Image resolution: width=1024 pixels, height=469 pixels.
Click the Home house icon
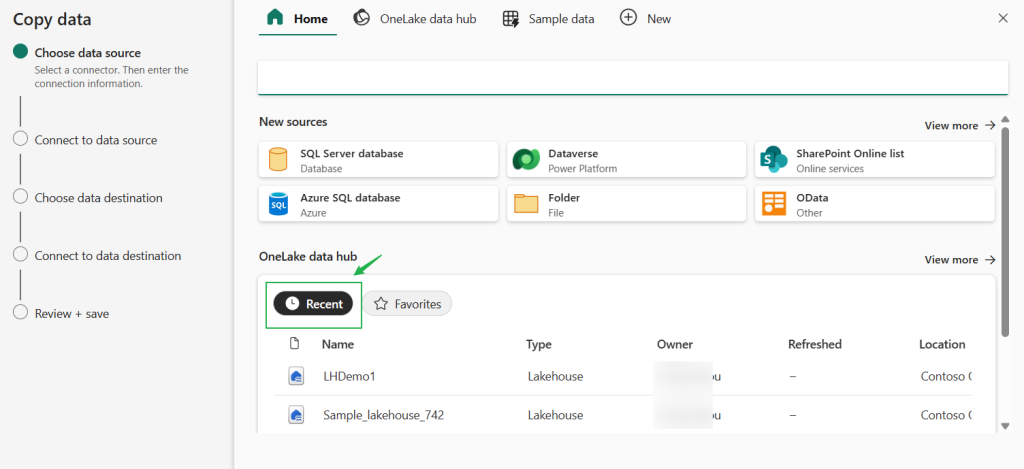tap(276, 18)
